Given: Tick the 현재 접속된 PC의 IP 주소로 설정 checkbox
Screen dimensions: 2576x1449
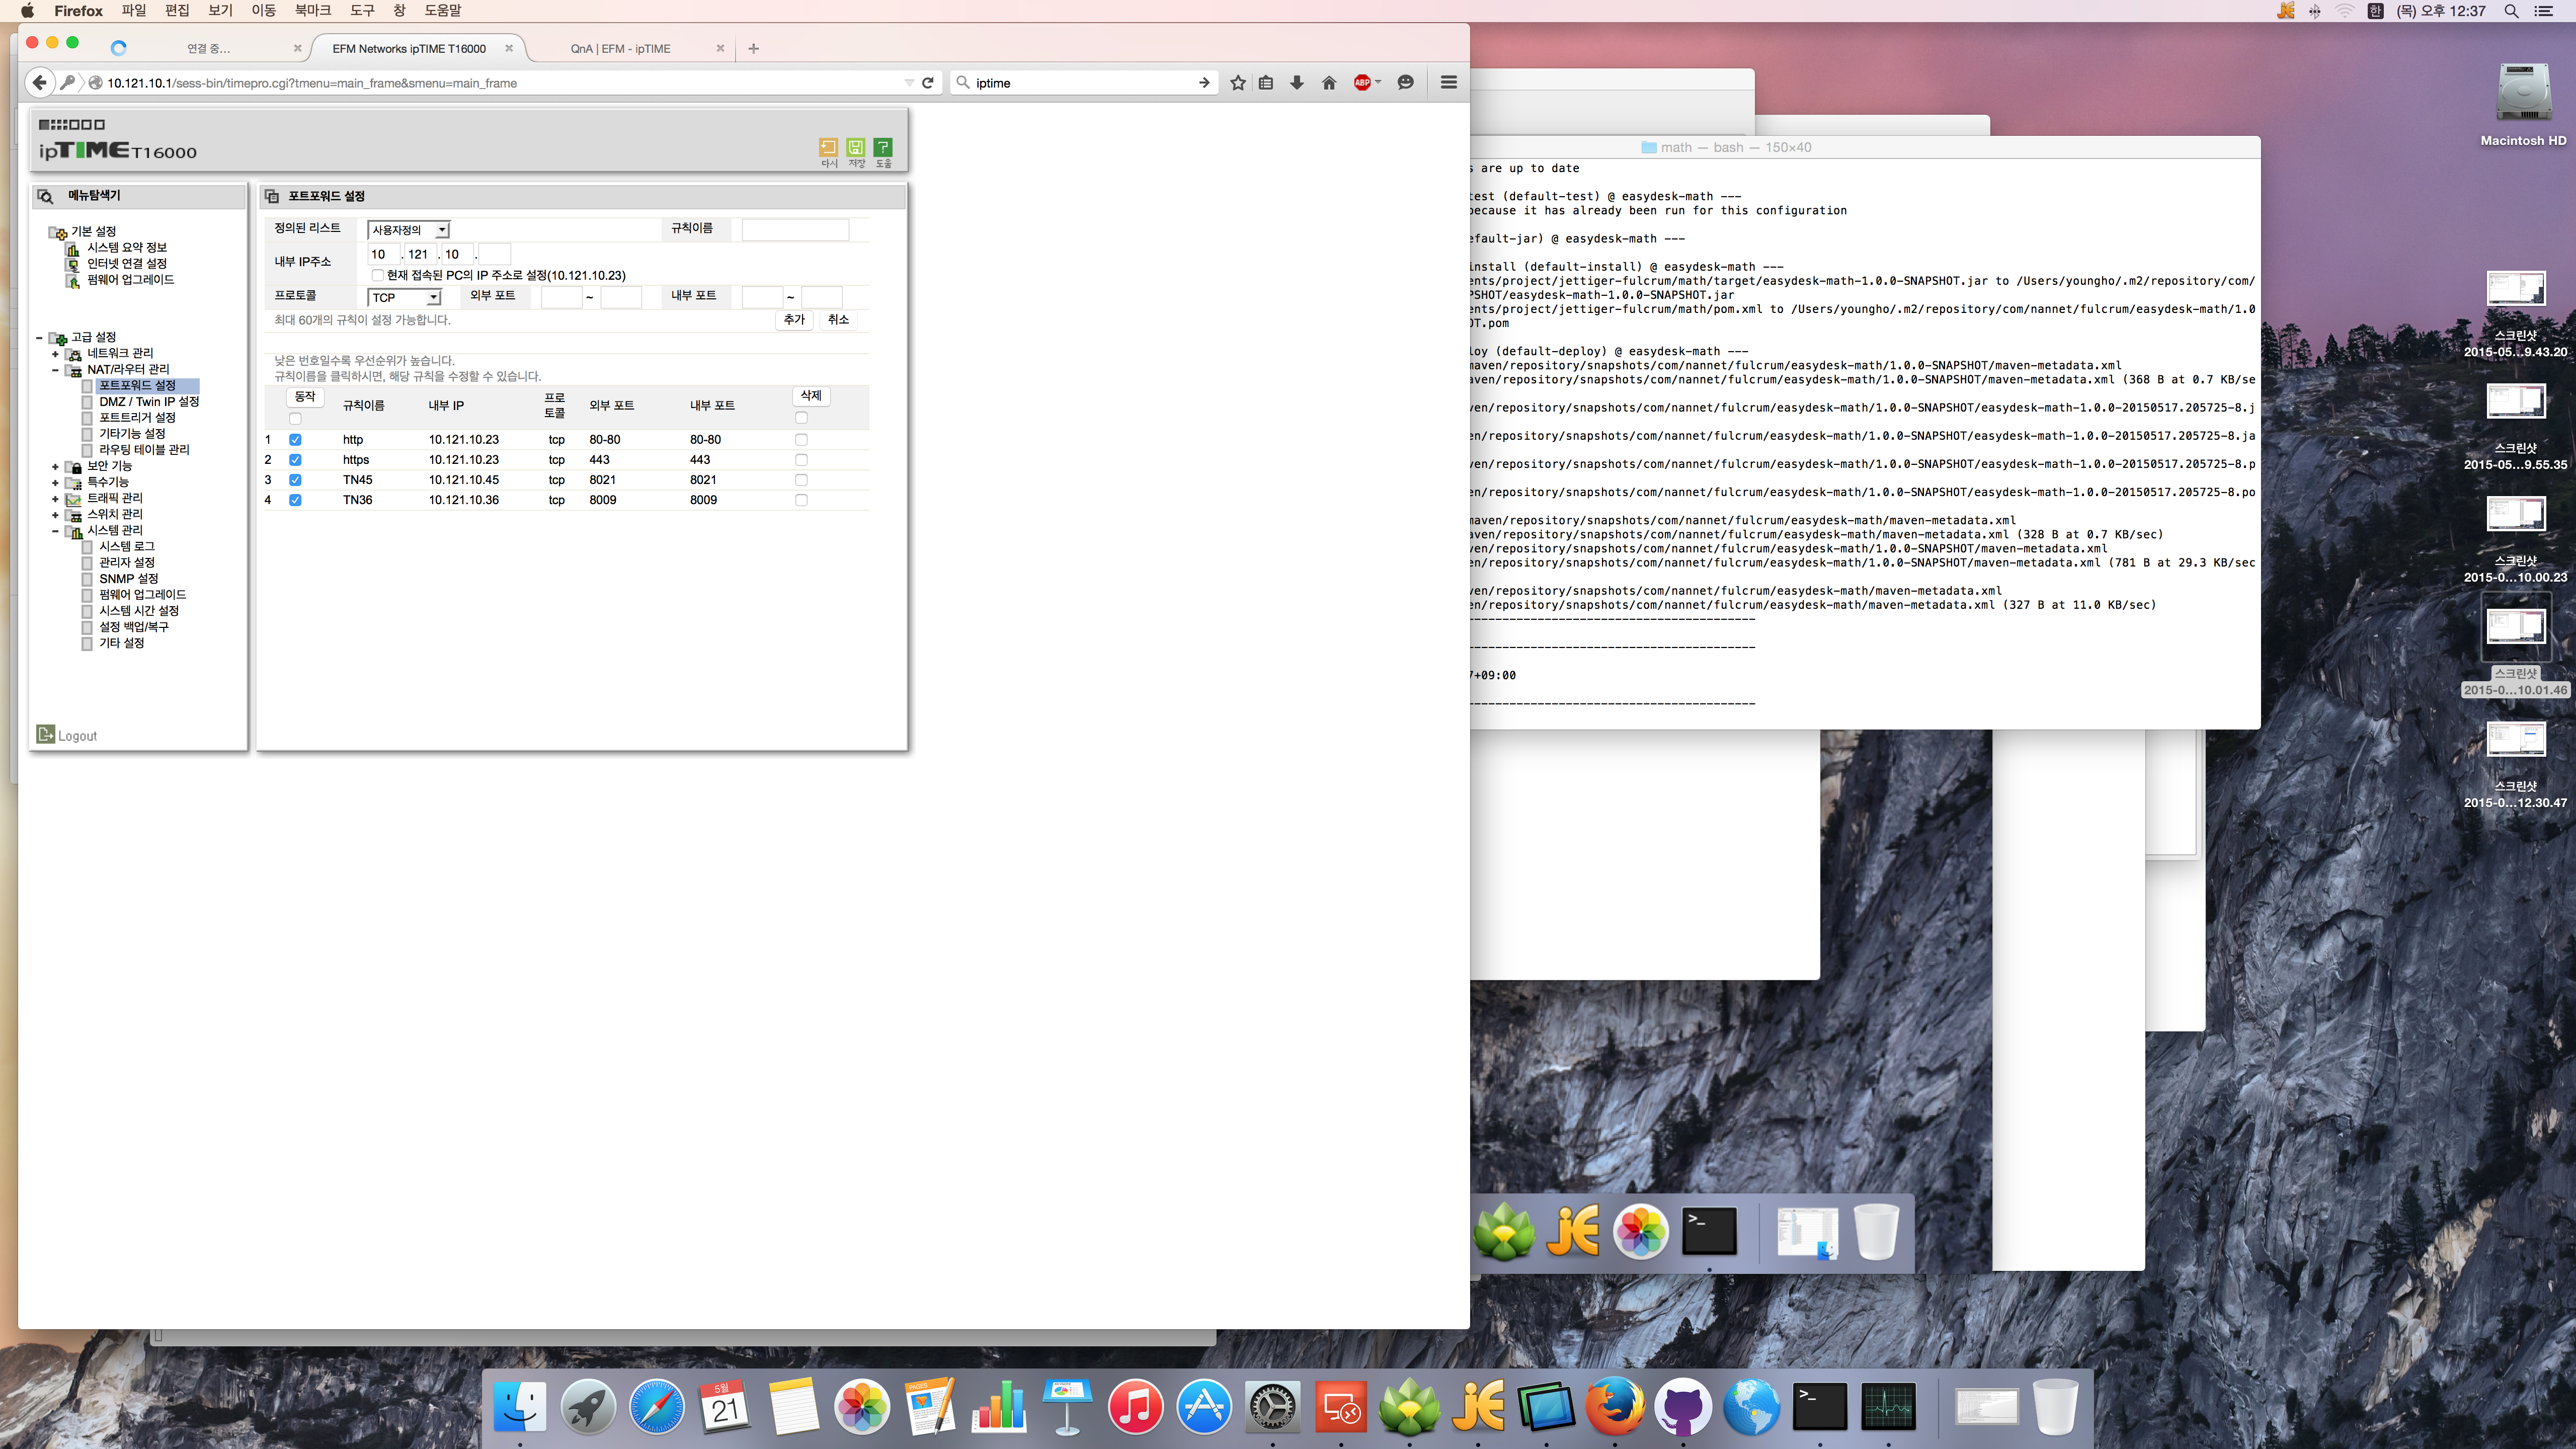Looking at the screenshot, I should point(377,275).
